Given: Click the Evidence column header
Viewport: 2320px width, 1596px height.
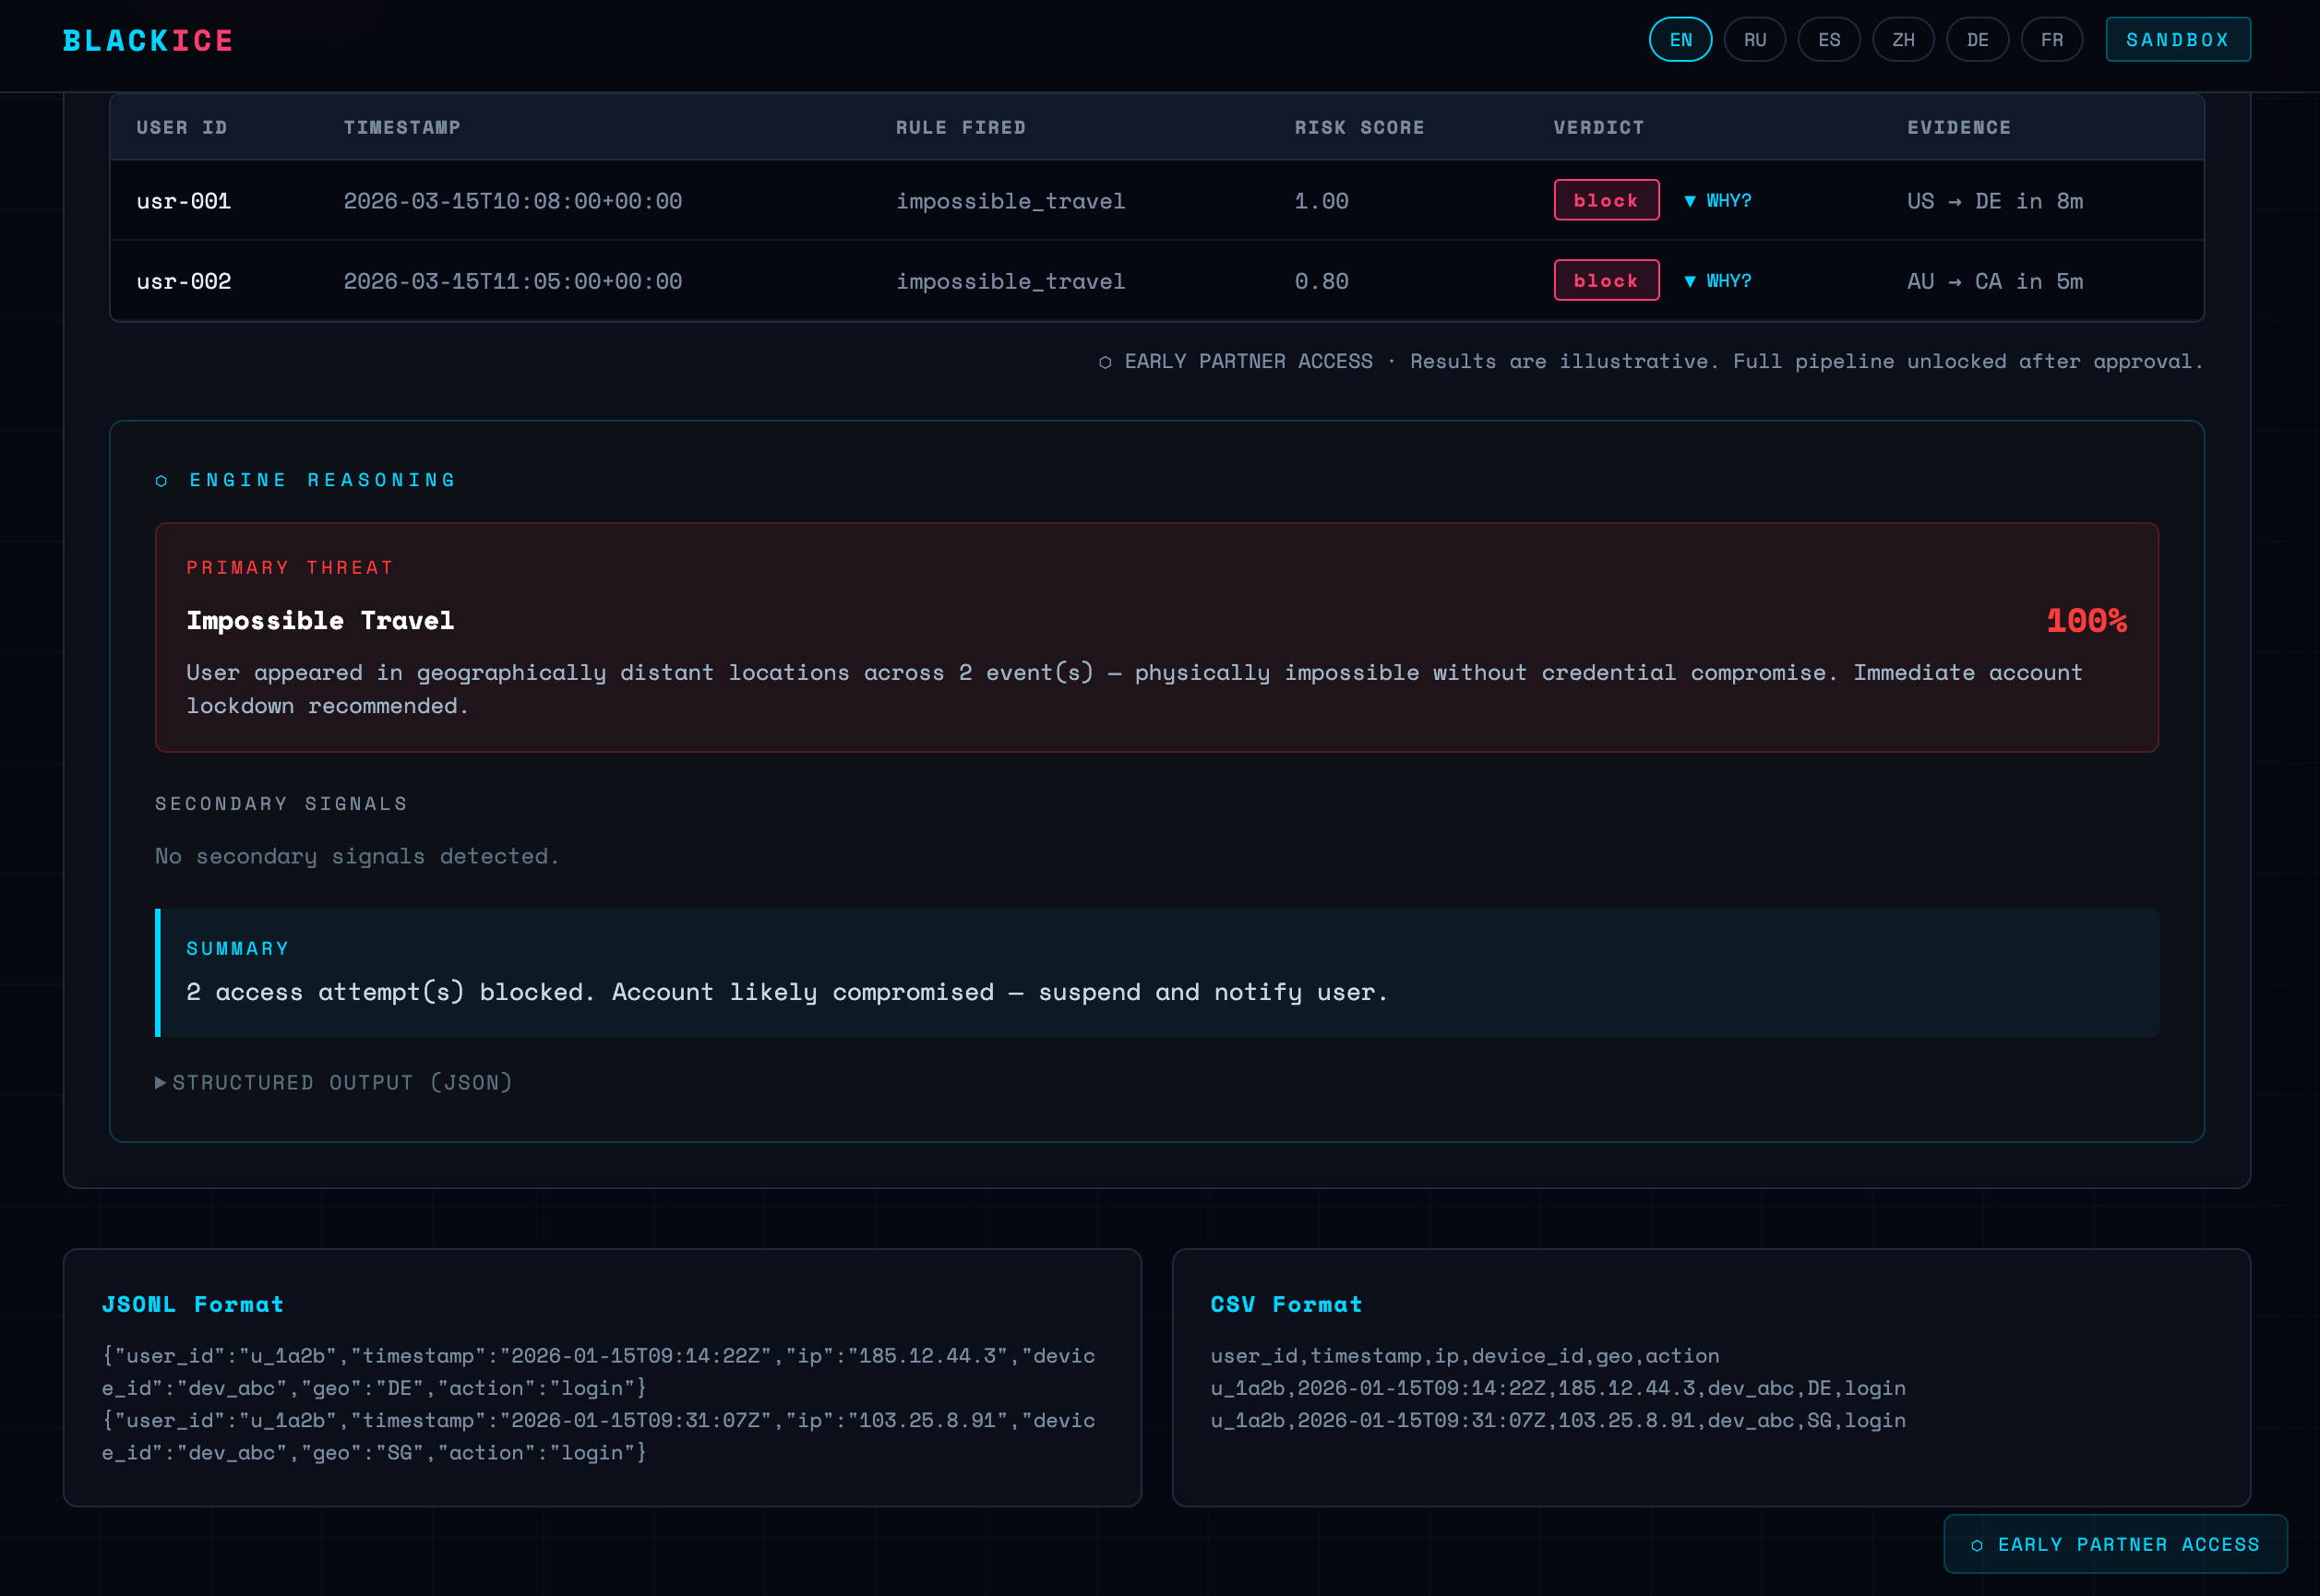Looking at the screenshot, I should coord(1958,128).
